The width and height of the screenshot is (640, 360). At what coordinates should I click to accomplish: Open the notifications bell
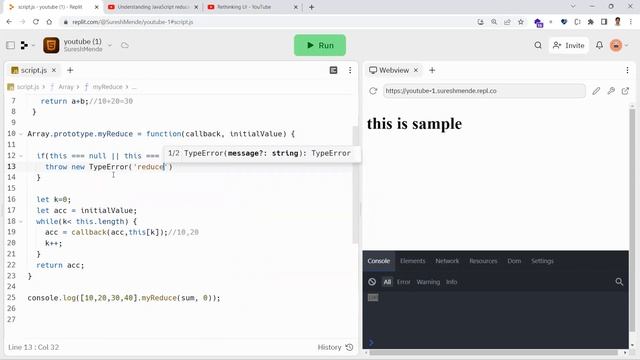pyautogui.click(x=599, y=45)
